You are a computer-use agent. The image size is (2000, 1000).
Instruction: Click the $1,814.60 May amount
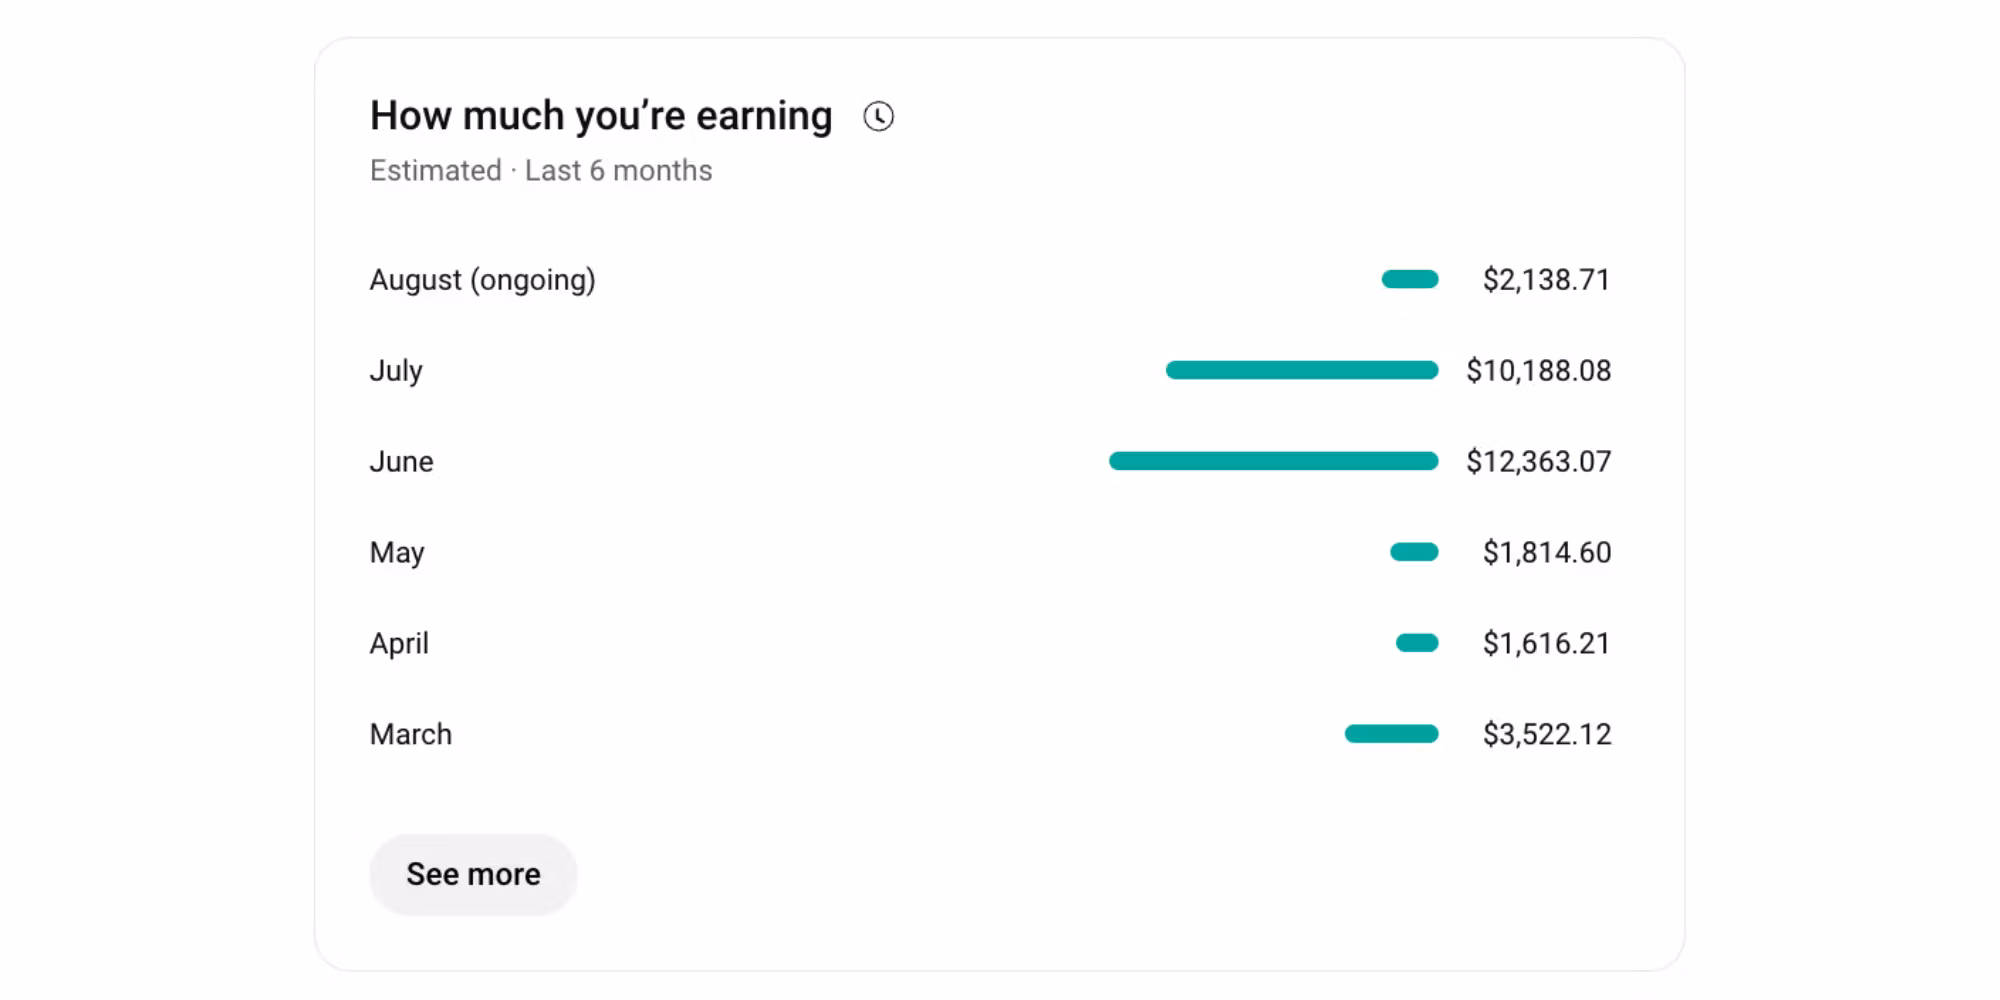pos(1546,553)
